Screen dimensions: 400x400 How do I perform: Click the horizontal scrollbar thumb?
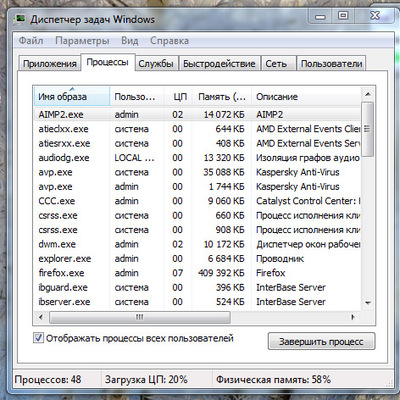[x=140, y=317]
